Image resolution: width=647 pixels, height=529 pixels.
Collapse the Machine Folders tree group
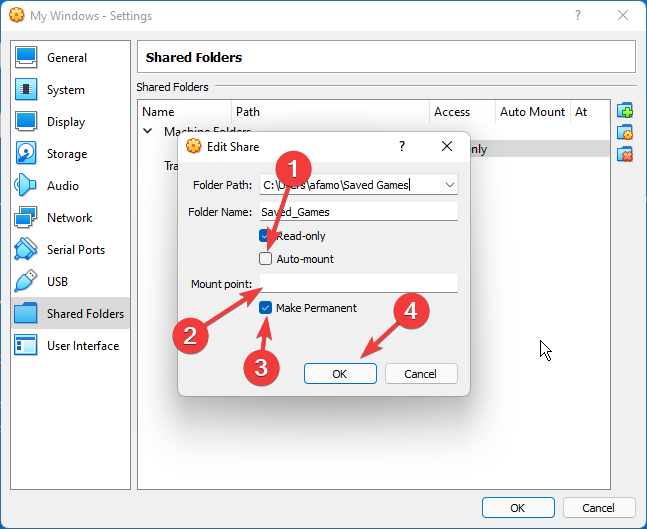[x=147, y=131]
